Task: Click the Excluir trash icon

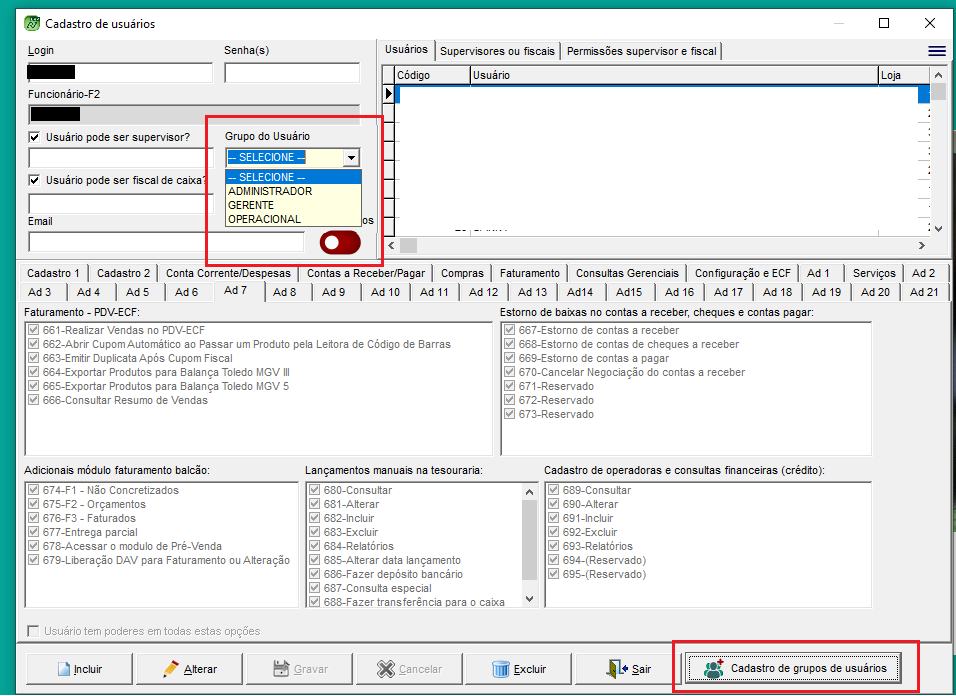Action: pyautogui.click(x=503, y=669)
